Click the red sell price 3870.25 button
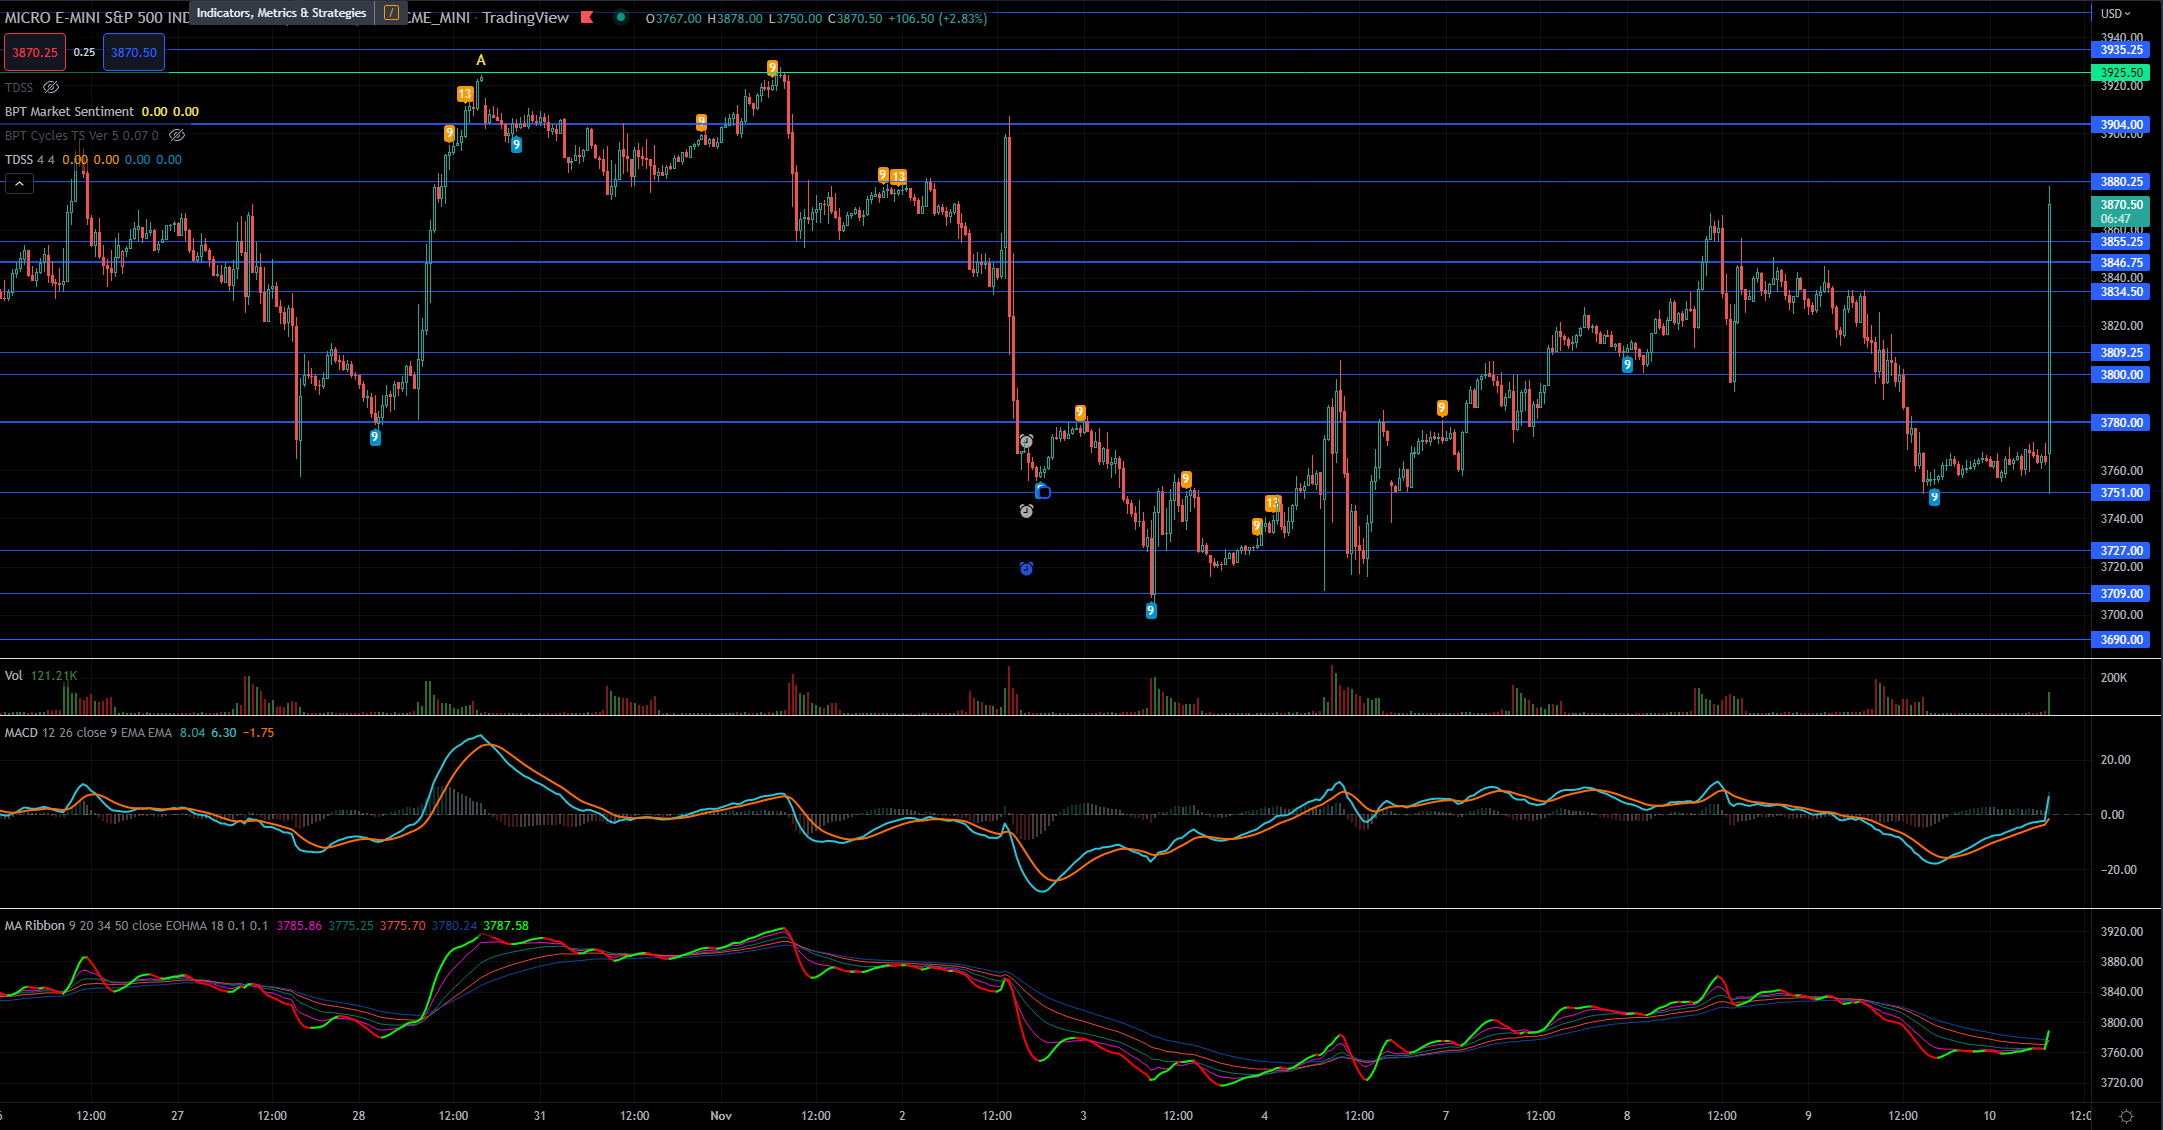This screenshot has width=2163, height=1130. [x=35, y=53]
